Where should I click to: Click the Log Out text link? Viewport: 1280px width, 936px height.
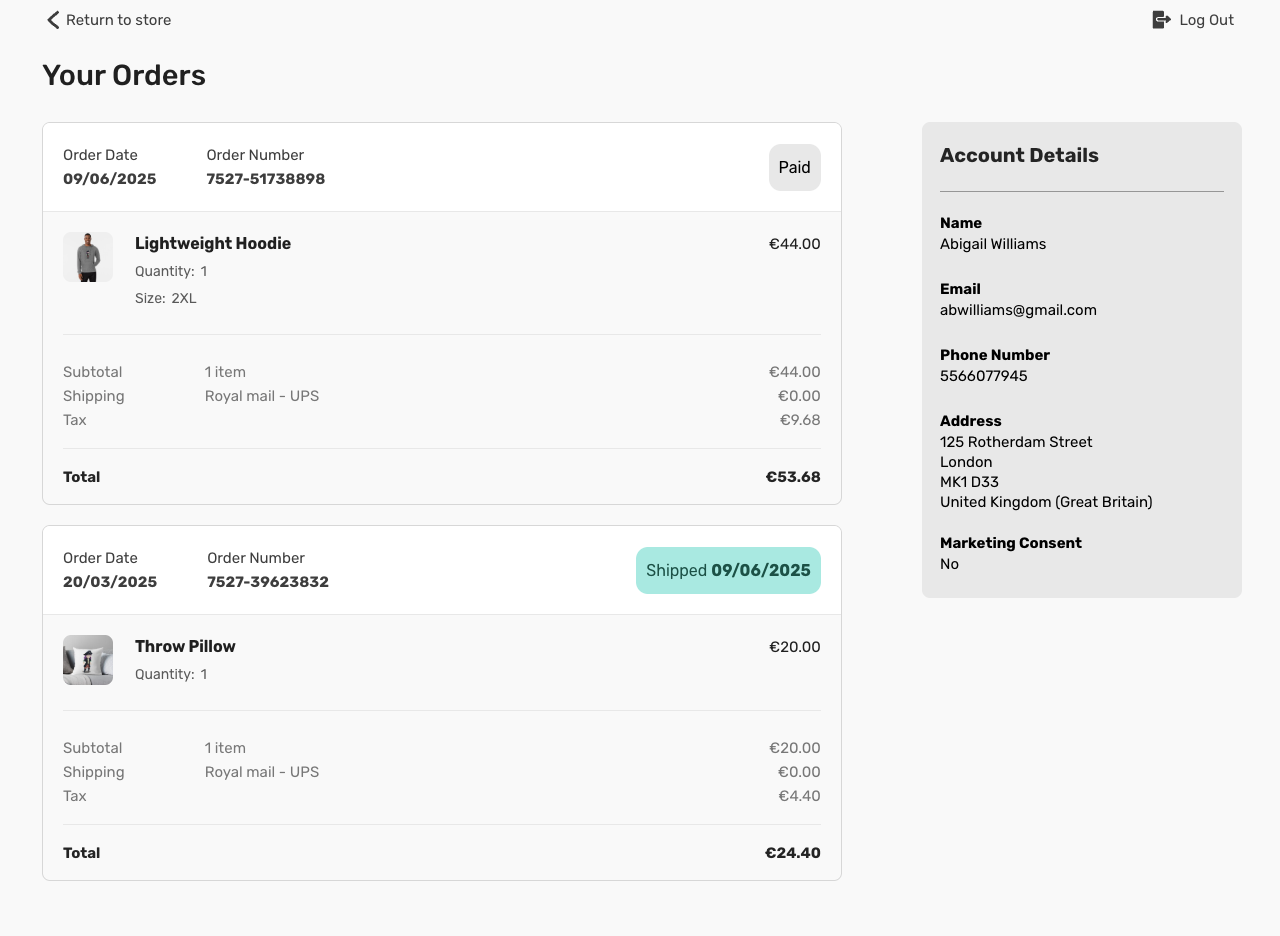(1206, 20)
